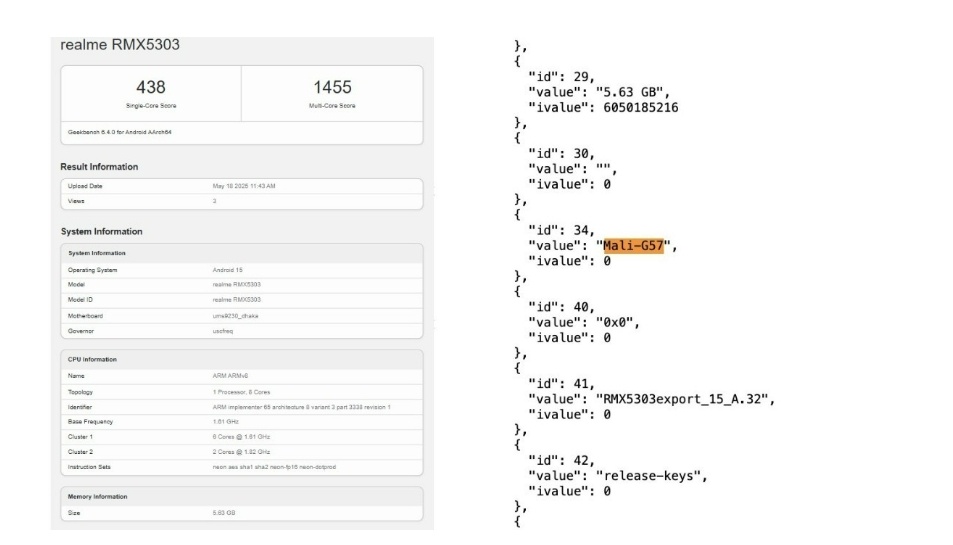953x545 pixels.
Task: Click the Model ID row value
Action: [236, 299]
